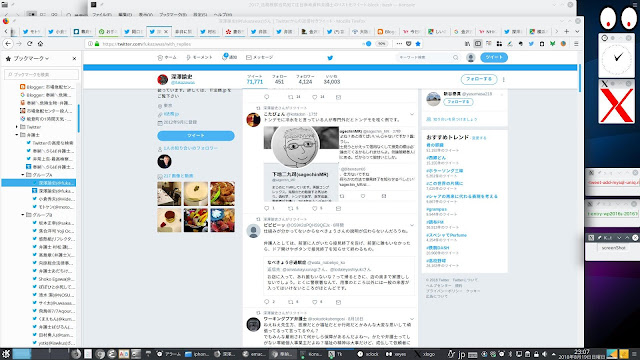Go back using the browser back arrow
The image size is (640, 360).
coord(8,44)
